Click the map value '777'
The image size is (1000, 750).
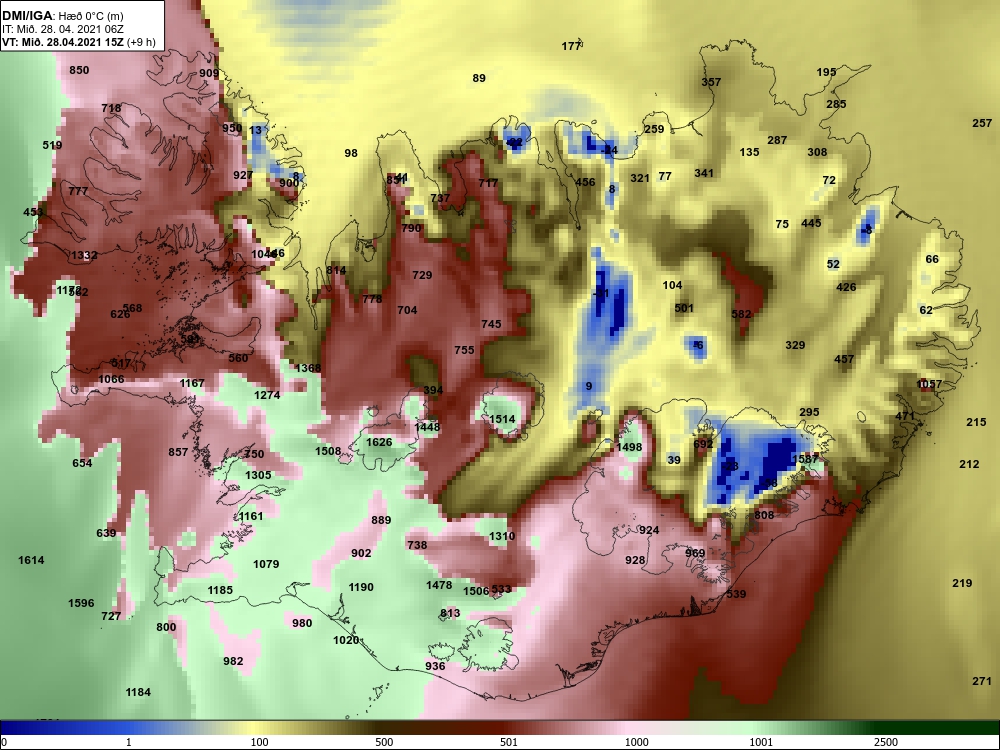click(78, 191)
